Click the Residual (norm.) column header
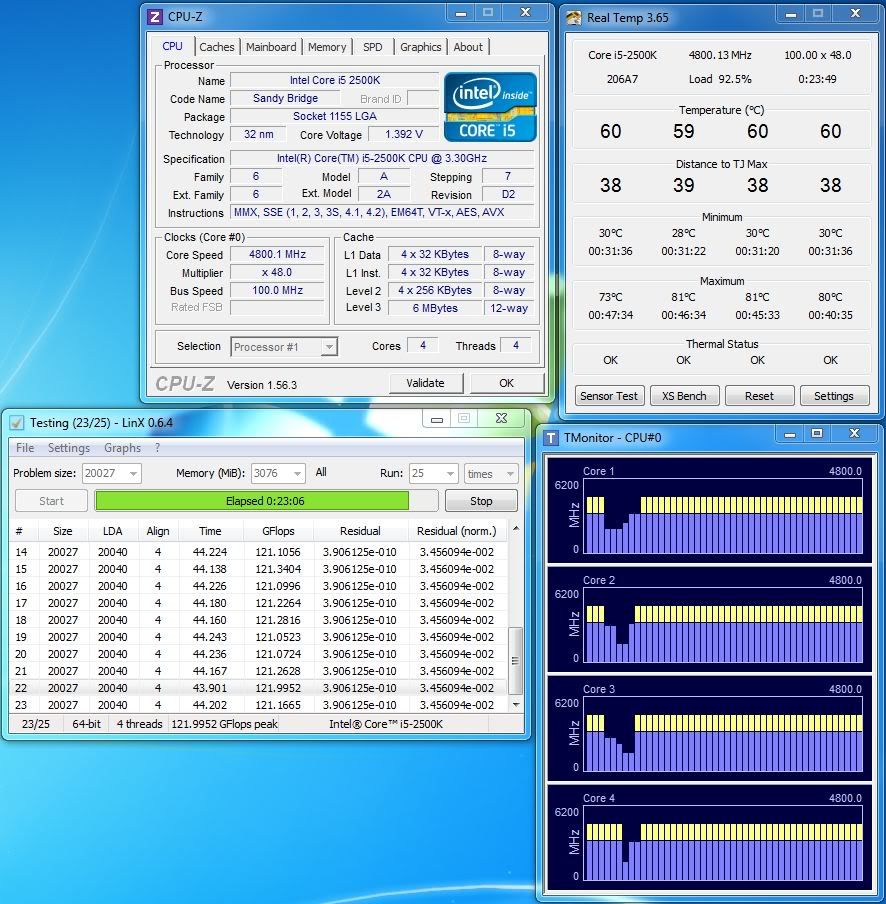 [457, 531]
